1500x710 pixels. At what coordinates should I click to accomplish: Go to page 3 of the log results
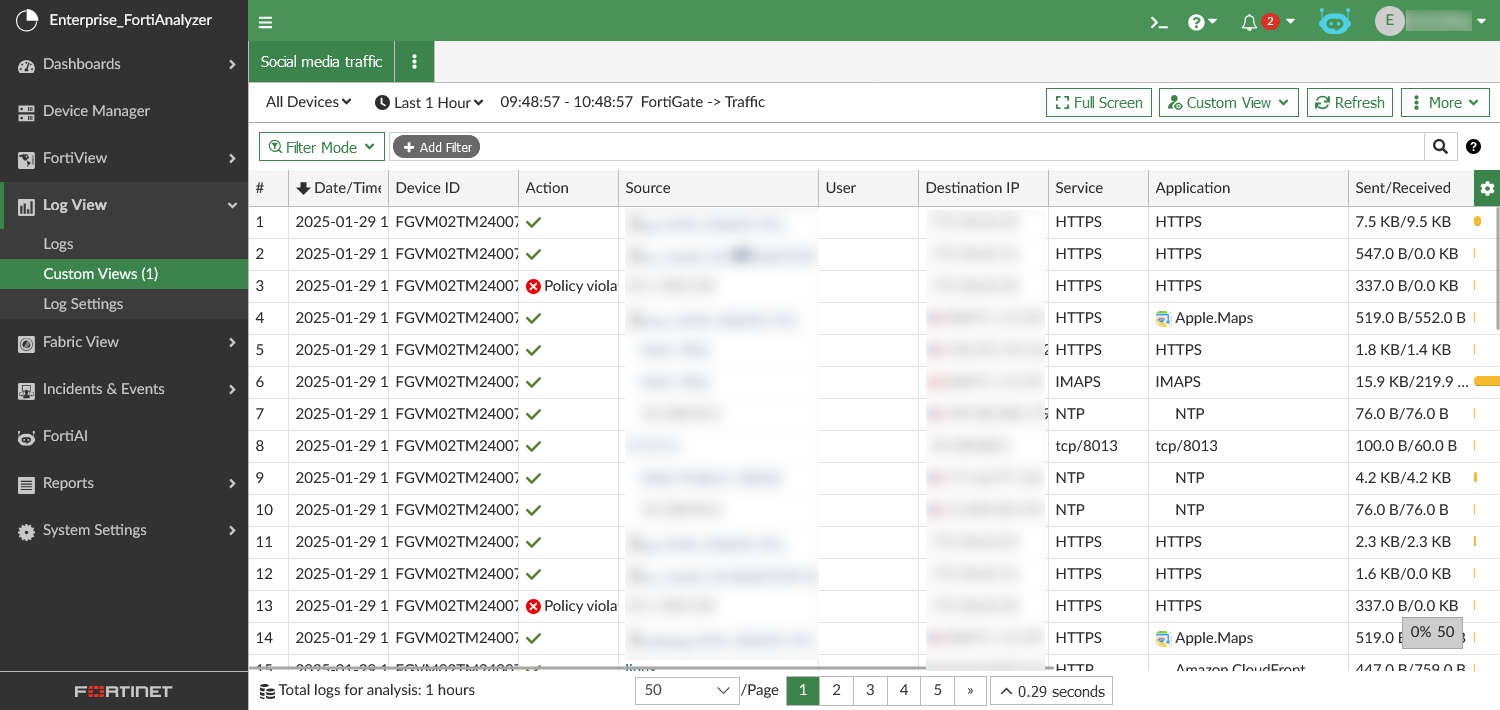tap(869, 690)
